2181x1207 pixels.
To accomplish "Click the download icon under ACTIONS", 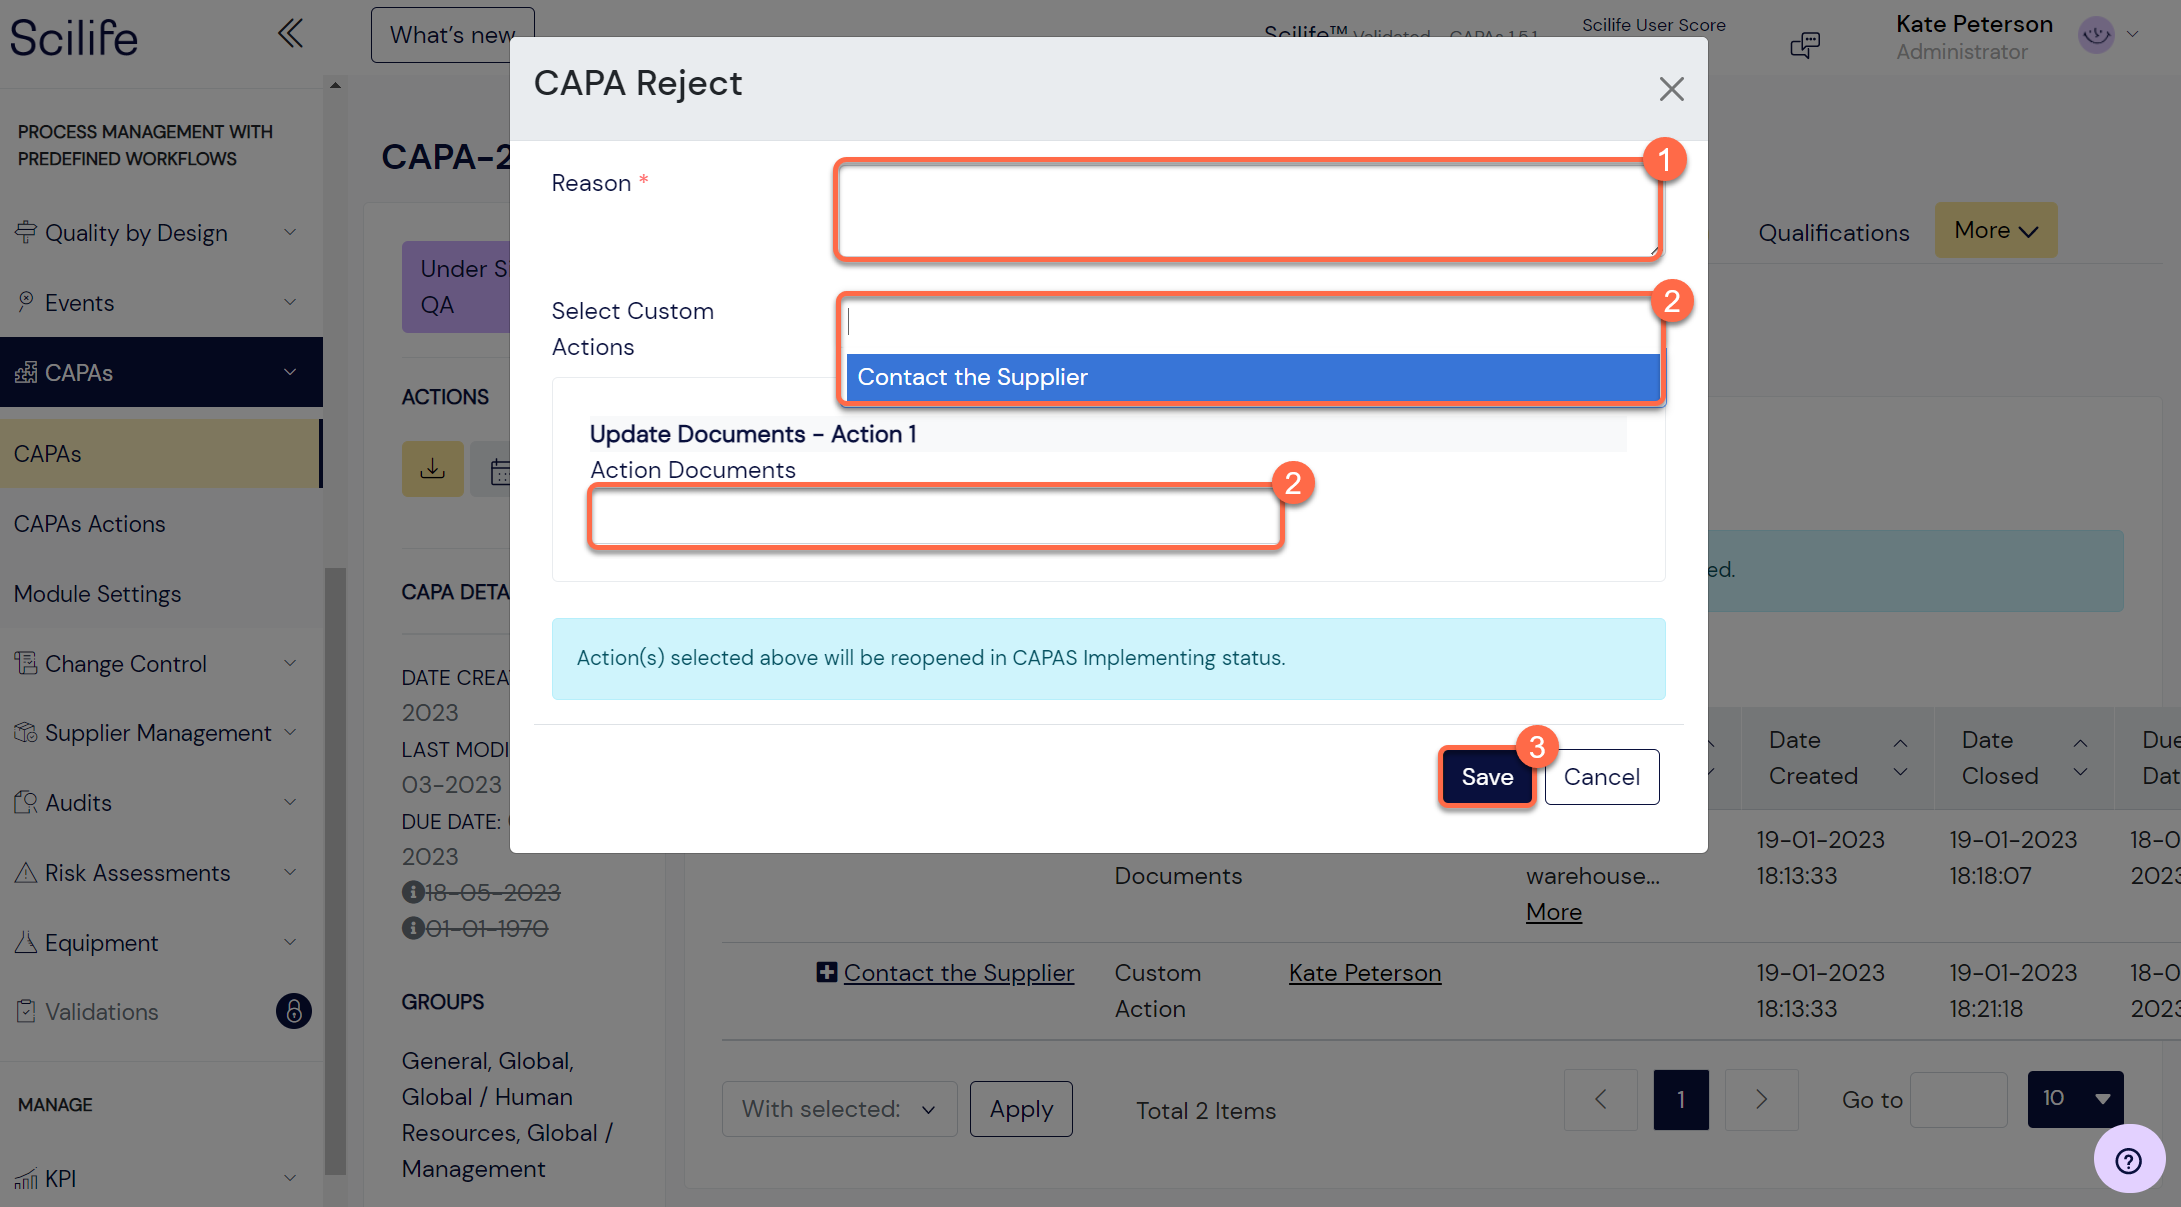I will point(432,468).
